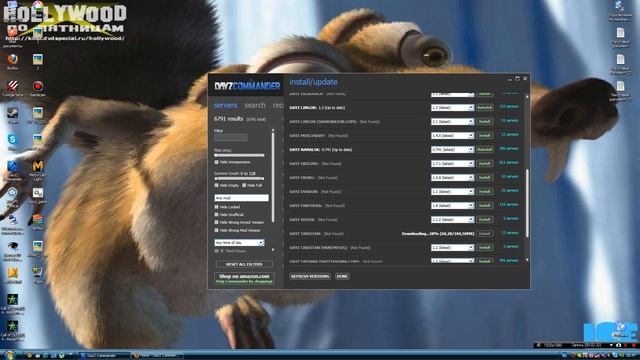
Task: Click the Windows Start orb
Action: coord(9,355)
